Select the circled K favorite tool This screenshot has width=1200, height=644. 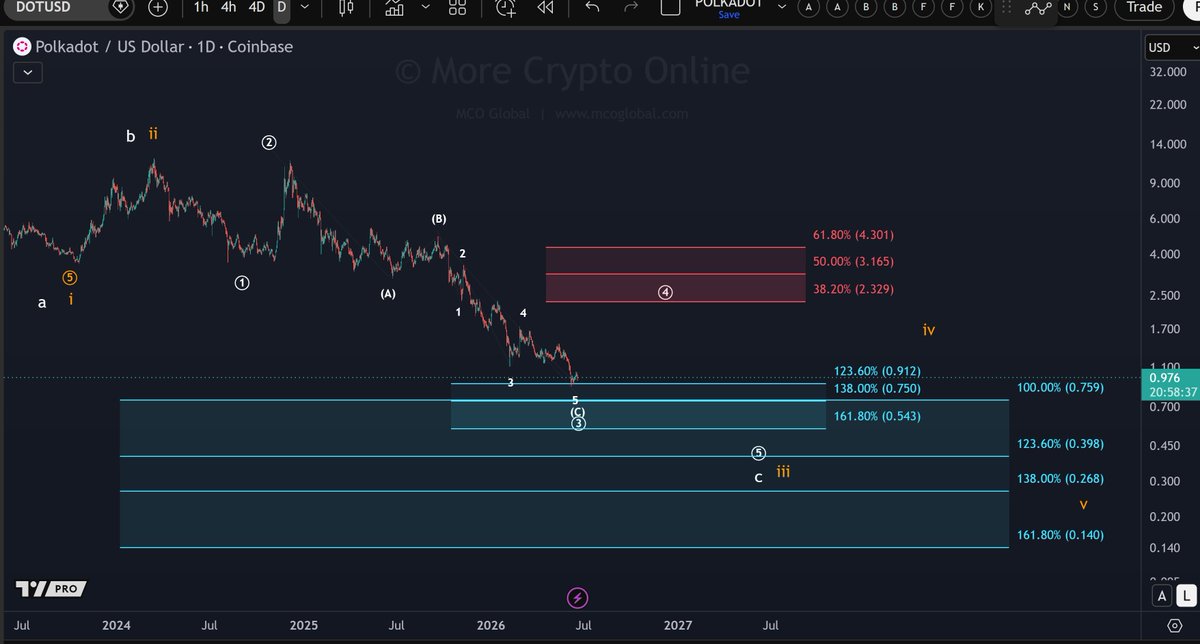(981, 7)
